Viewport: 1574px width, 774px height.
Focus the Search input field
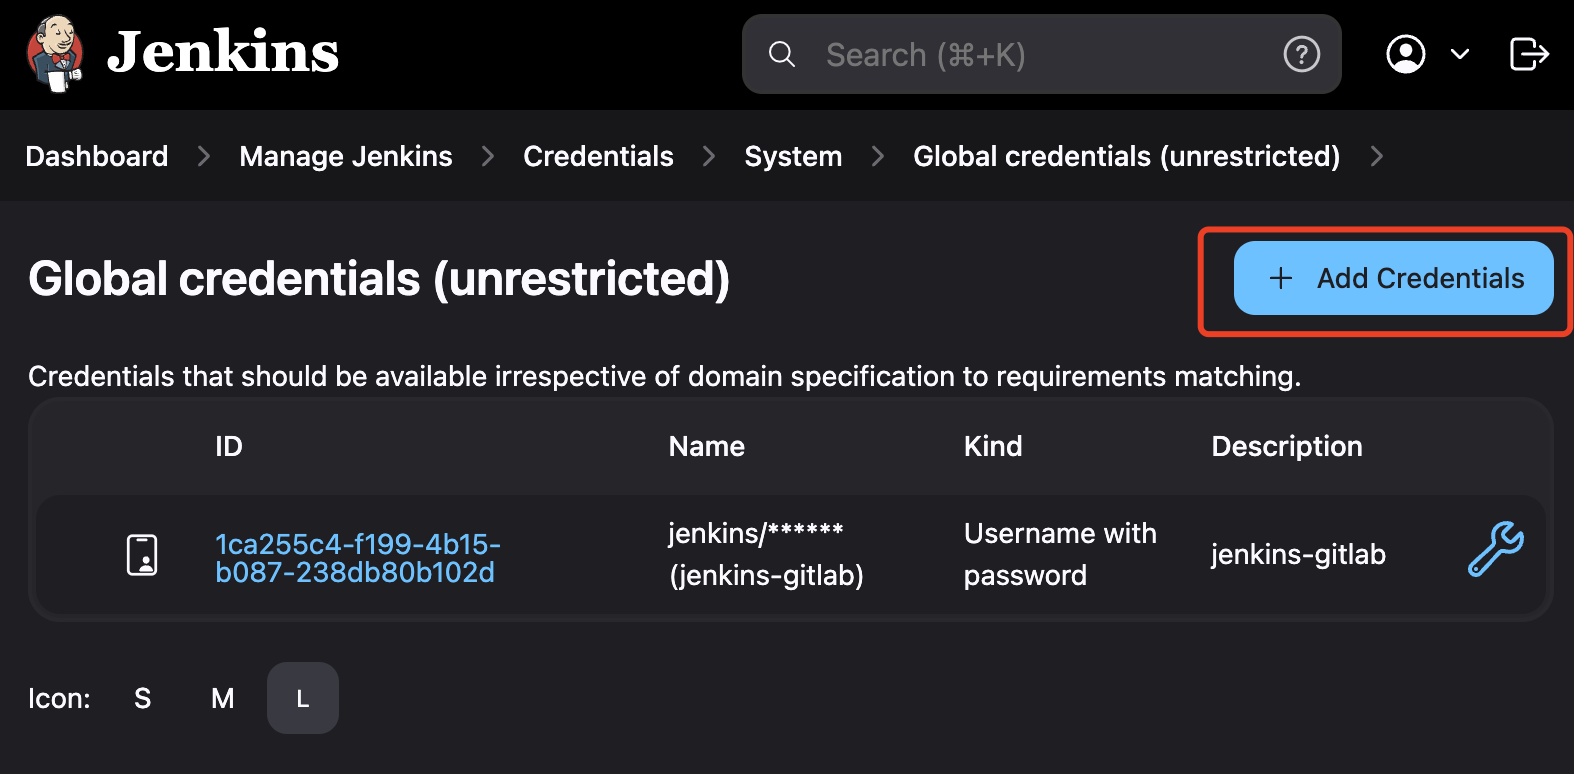1040,54
